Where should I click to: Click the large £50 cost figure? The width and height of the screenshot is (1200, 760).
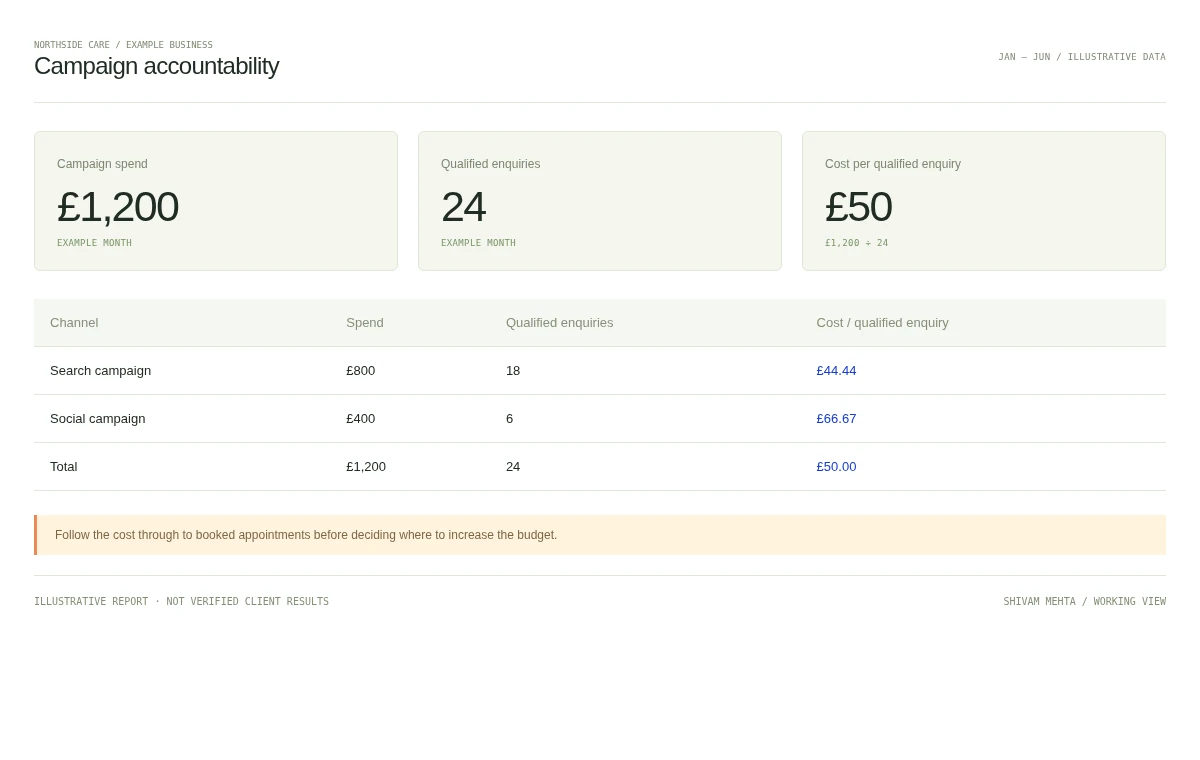[858, 207]
